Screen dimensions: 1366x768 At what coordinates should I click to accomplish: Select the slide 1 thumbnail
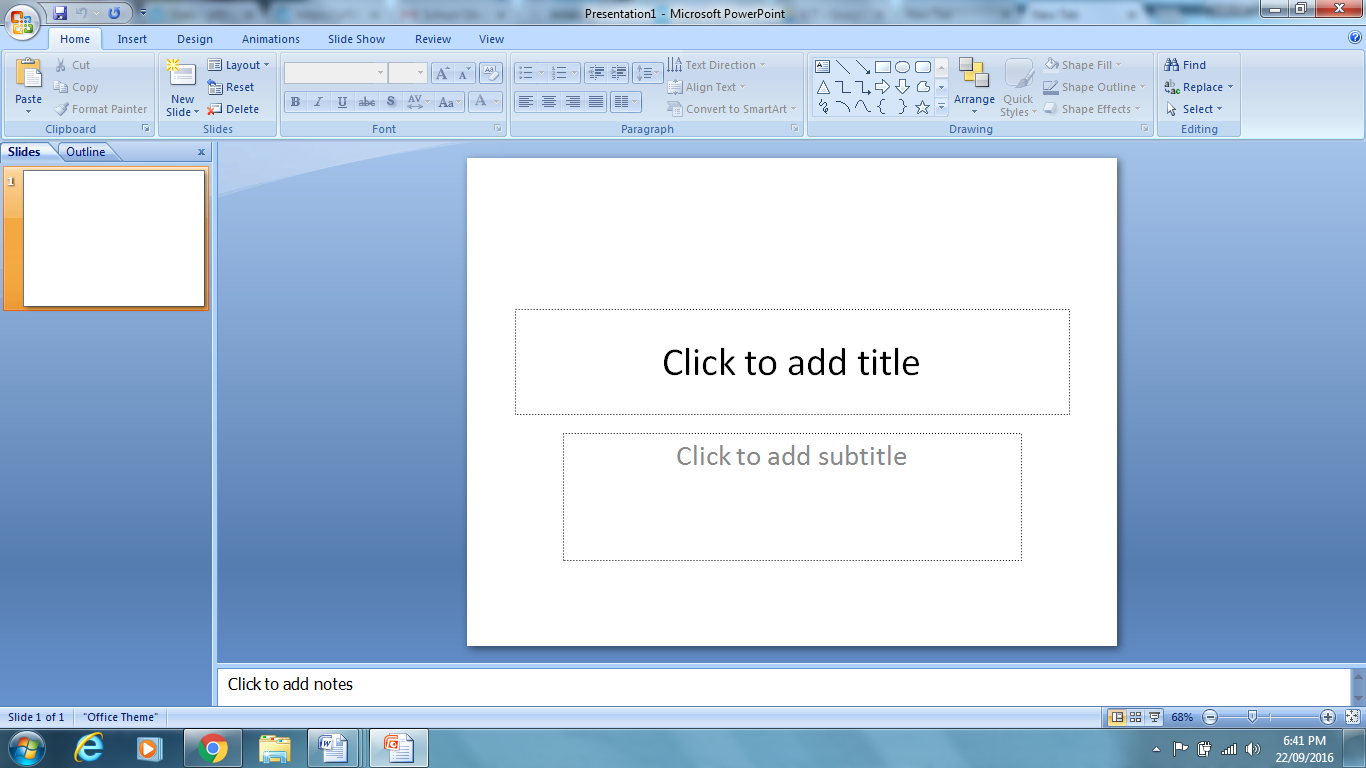114,238
